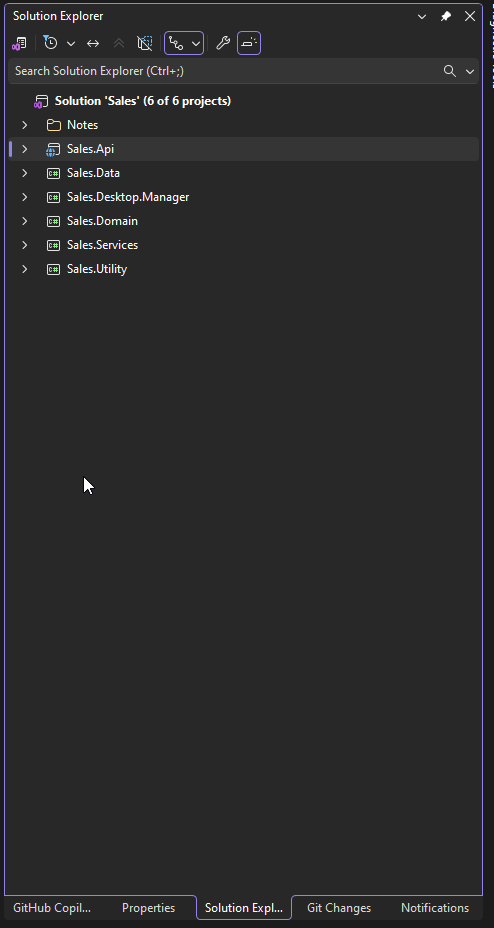Image resolution: width=494 pixels, height=928 pixels.
Task: Switch between solutions and folder views icon
Action: [x=19, y=43]
